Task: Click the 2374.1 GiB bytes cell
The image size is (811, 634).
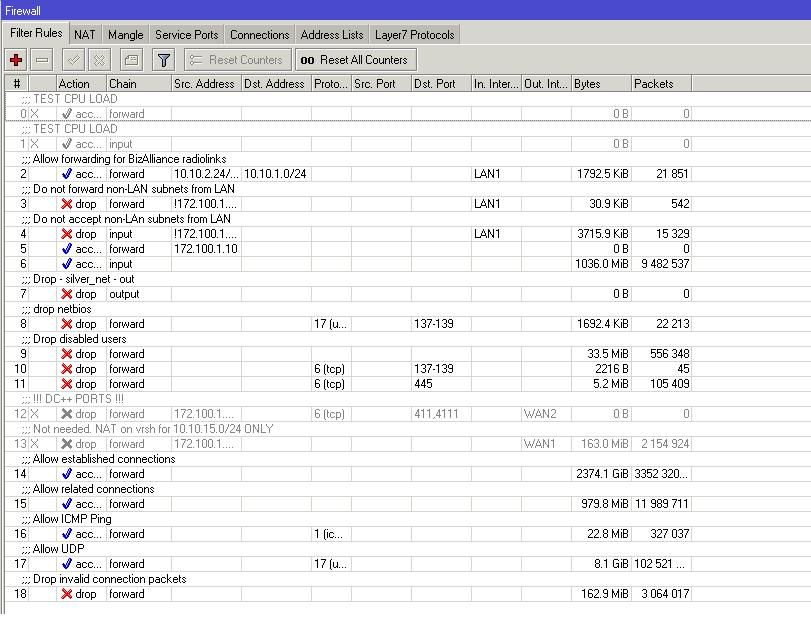Action: pyautogui.click(x=603, y=474)
